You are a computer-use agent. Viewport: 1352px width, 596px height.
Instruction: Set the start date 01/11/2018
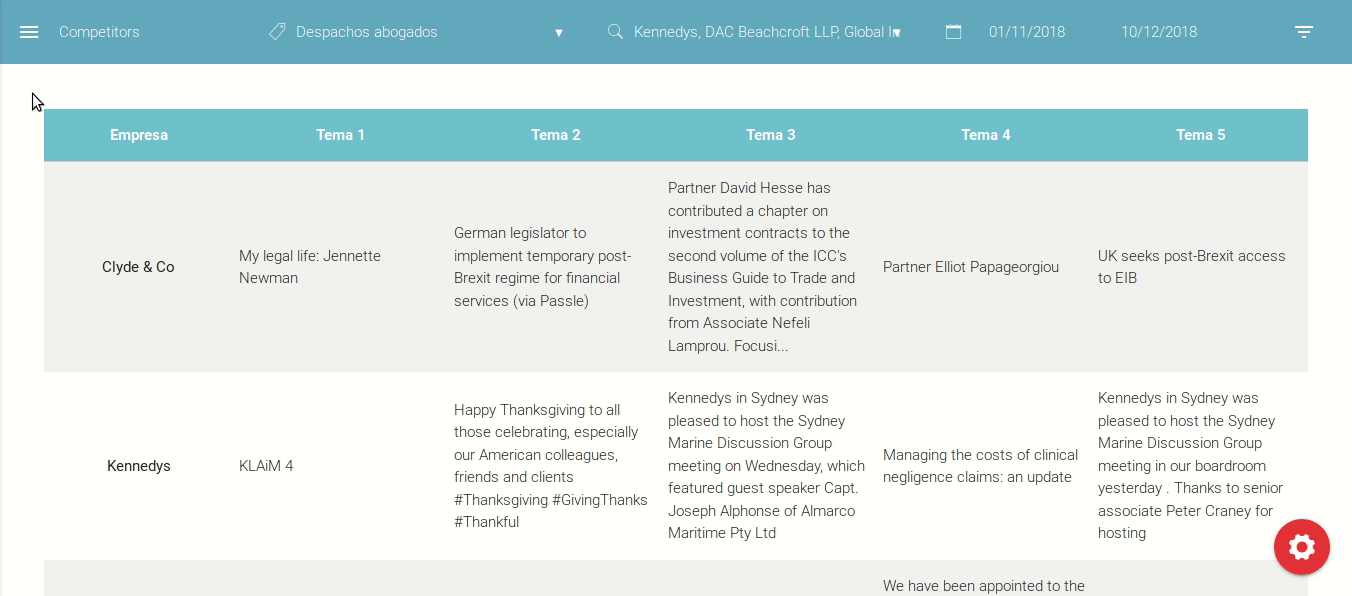(x=1027, y=32)
